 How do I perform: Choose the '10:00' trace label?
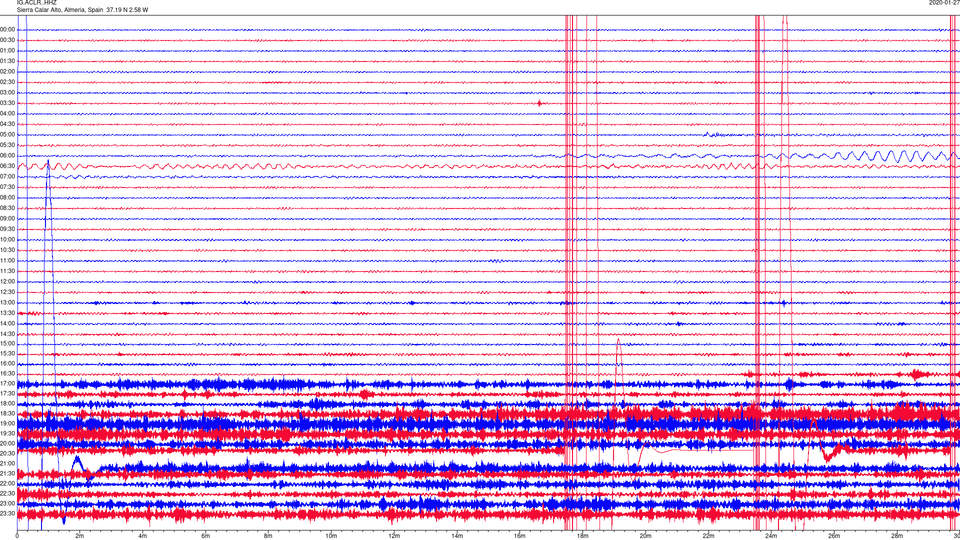click(x=7, y=239)
